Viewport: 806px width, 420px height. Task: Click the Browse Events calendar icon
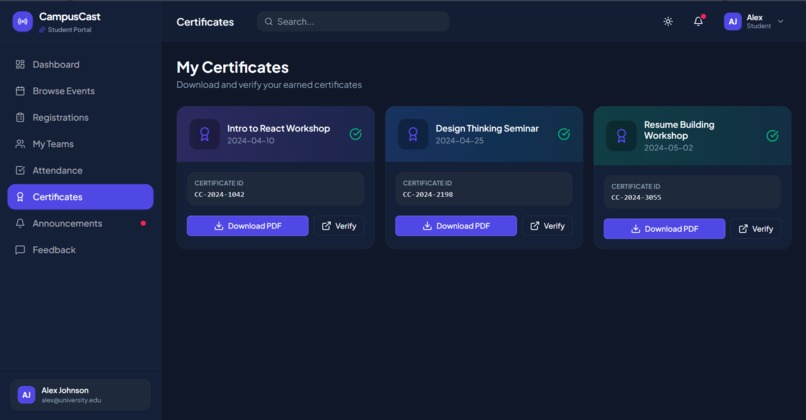tap(20, 91)
